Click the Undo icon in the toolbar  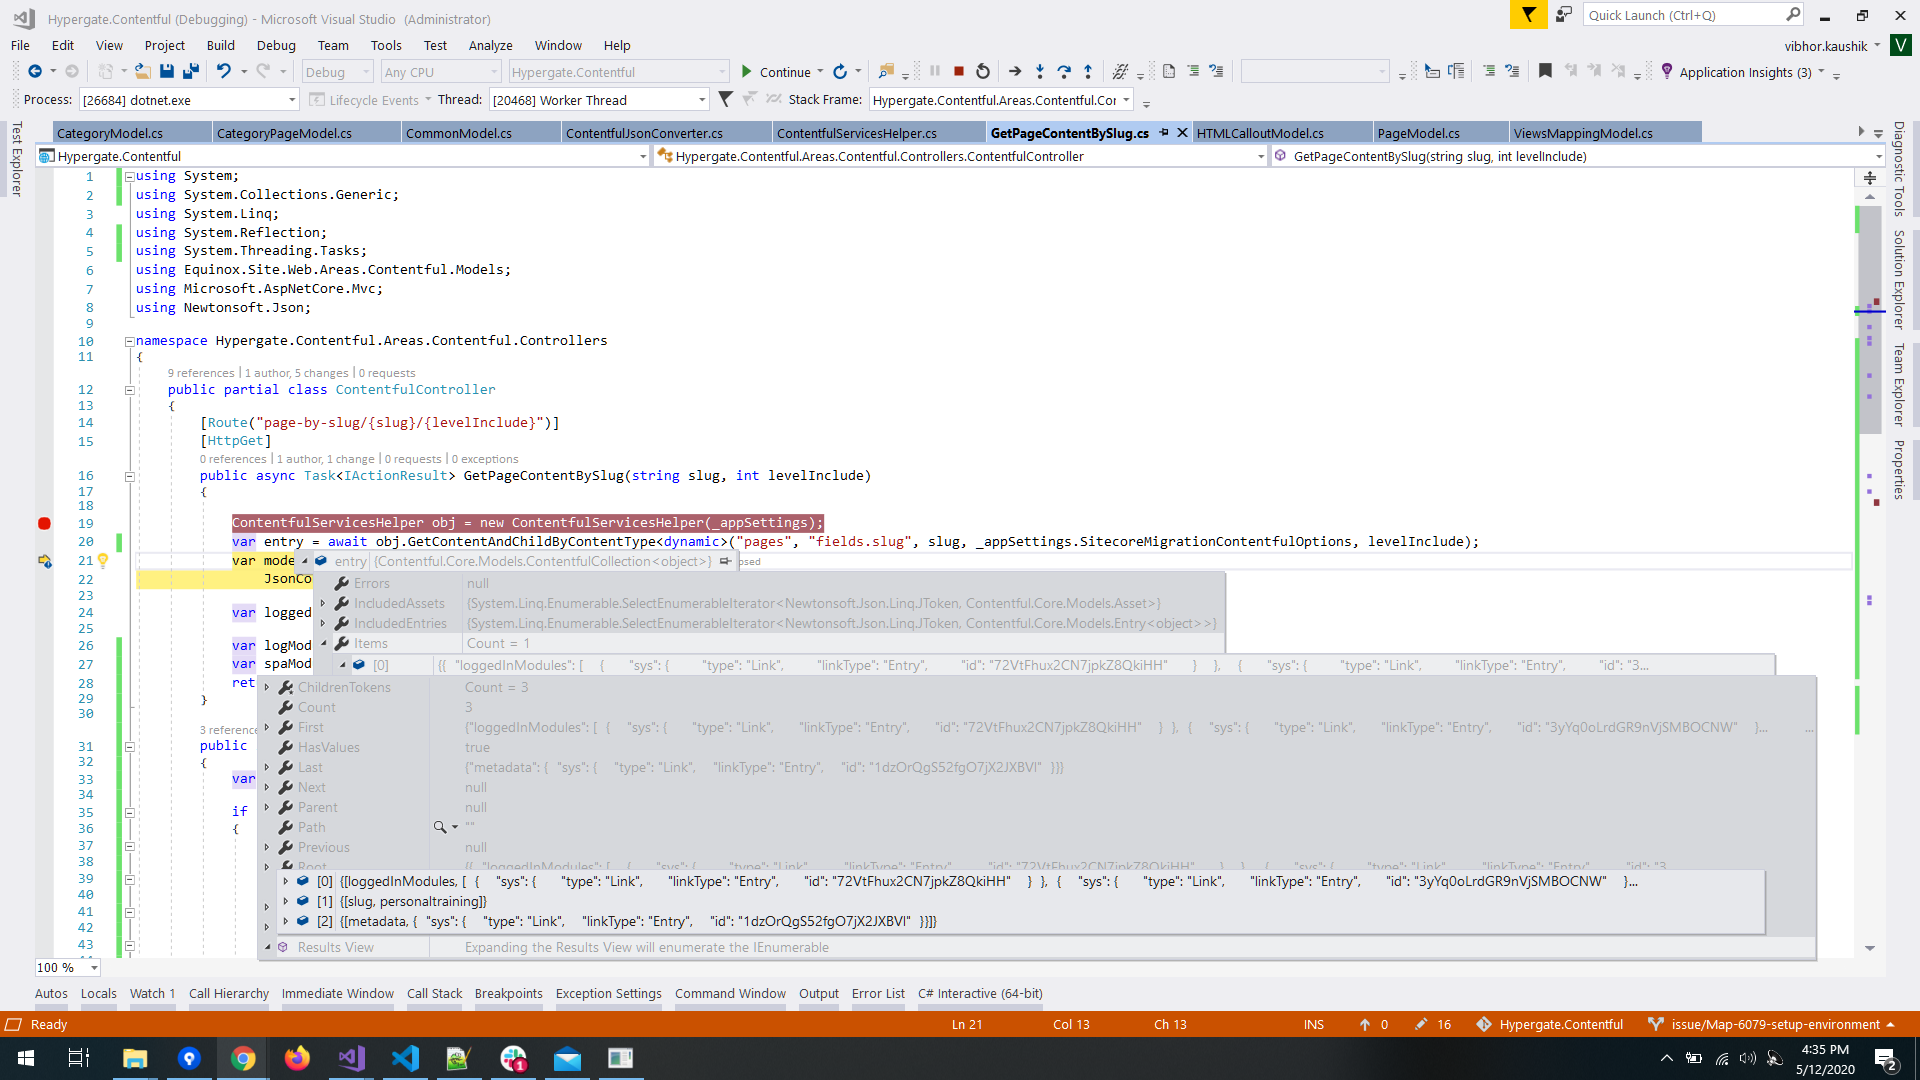click(222, 71)
